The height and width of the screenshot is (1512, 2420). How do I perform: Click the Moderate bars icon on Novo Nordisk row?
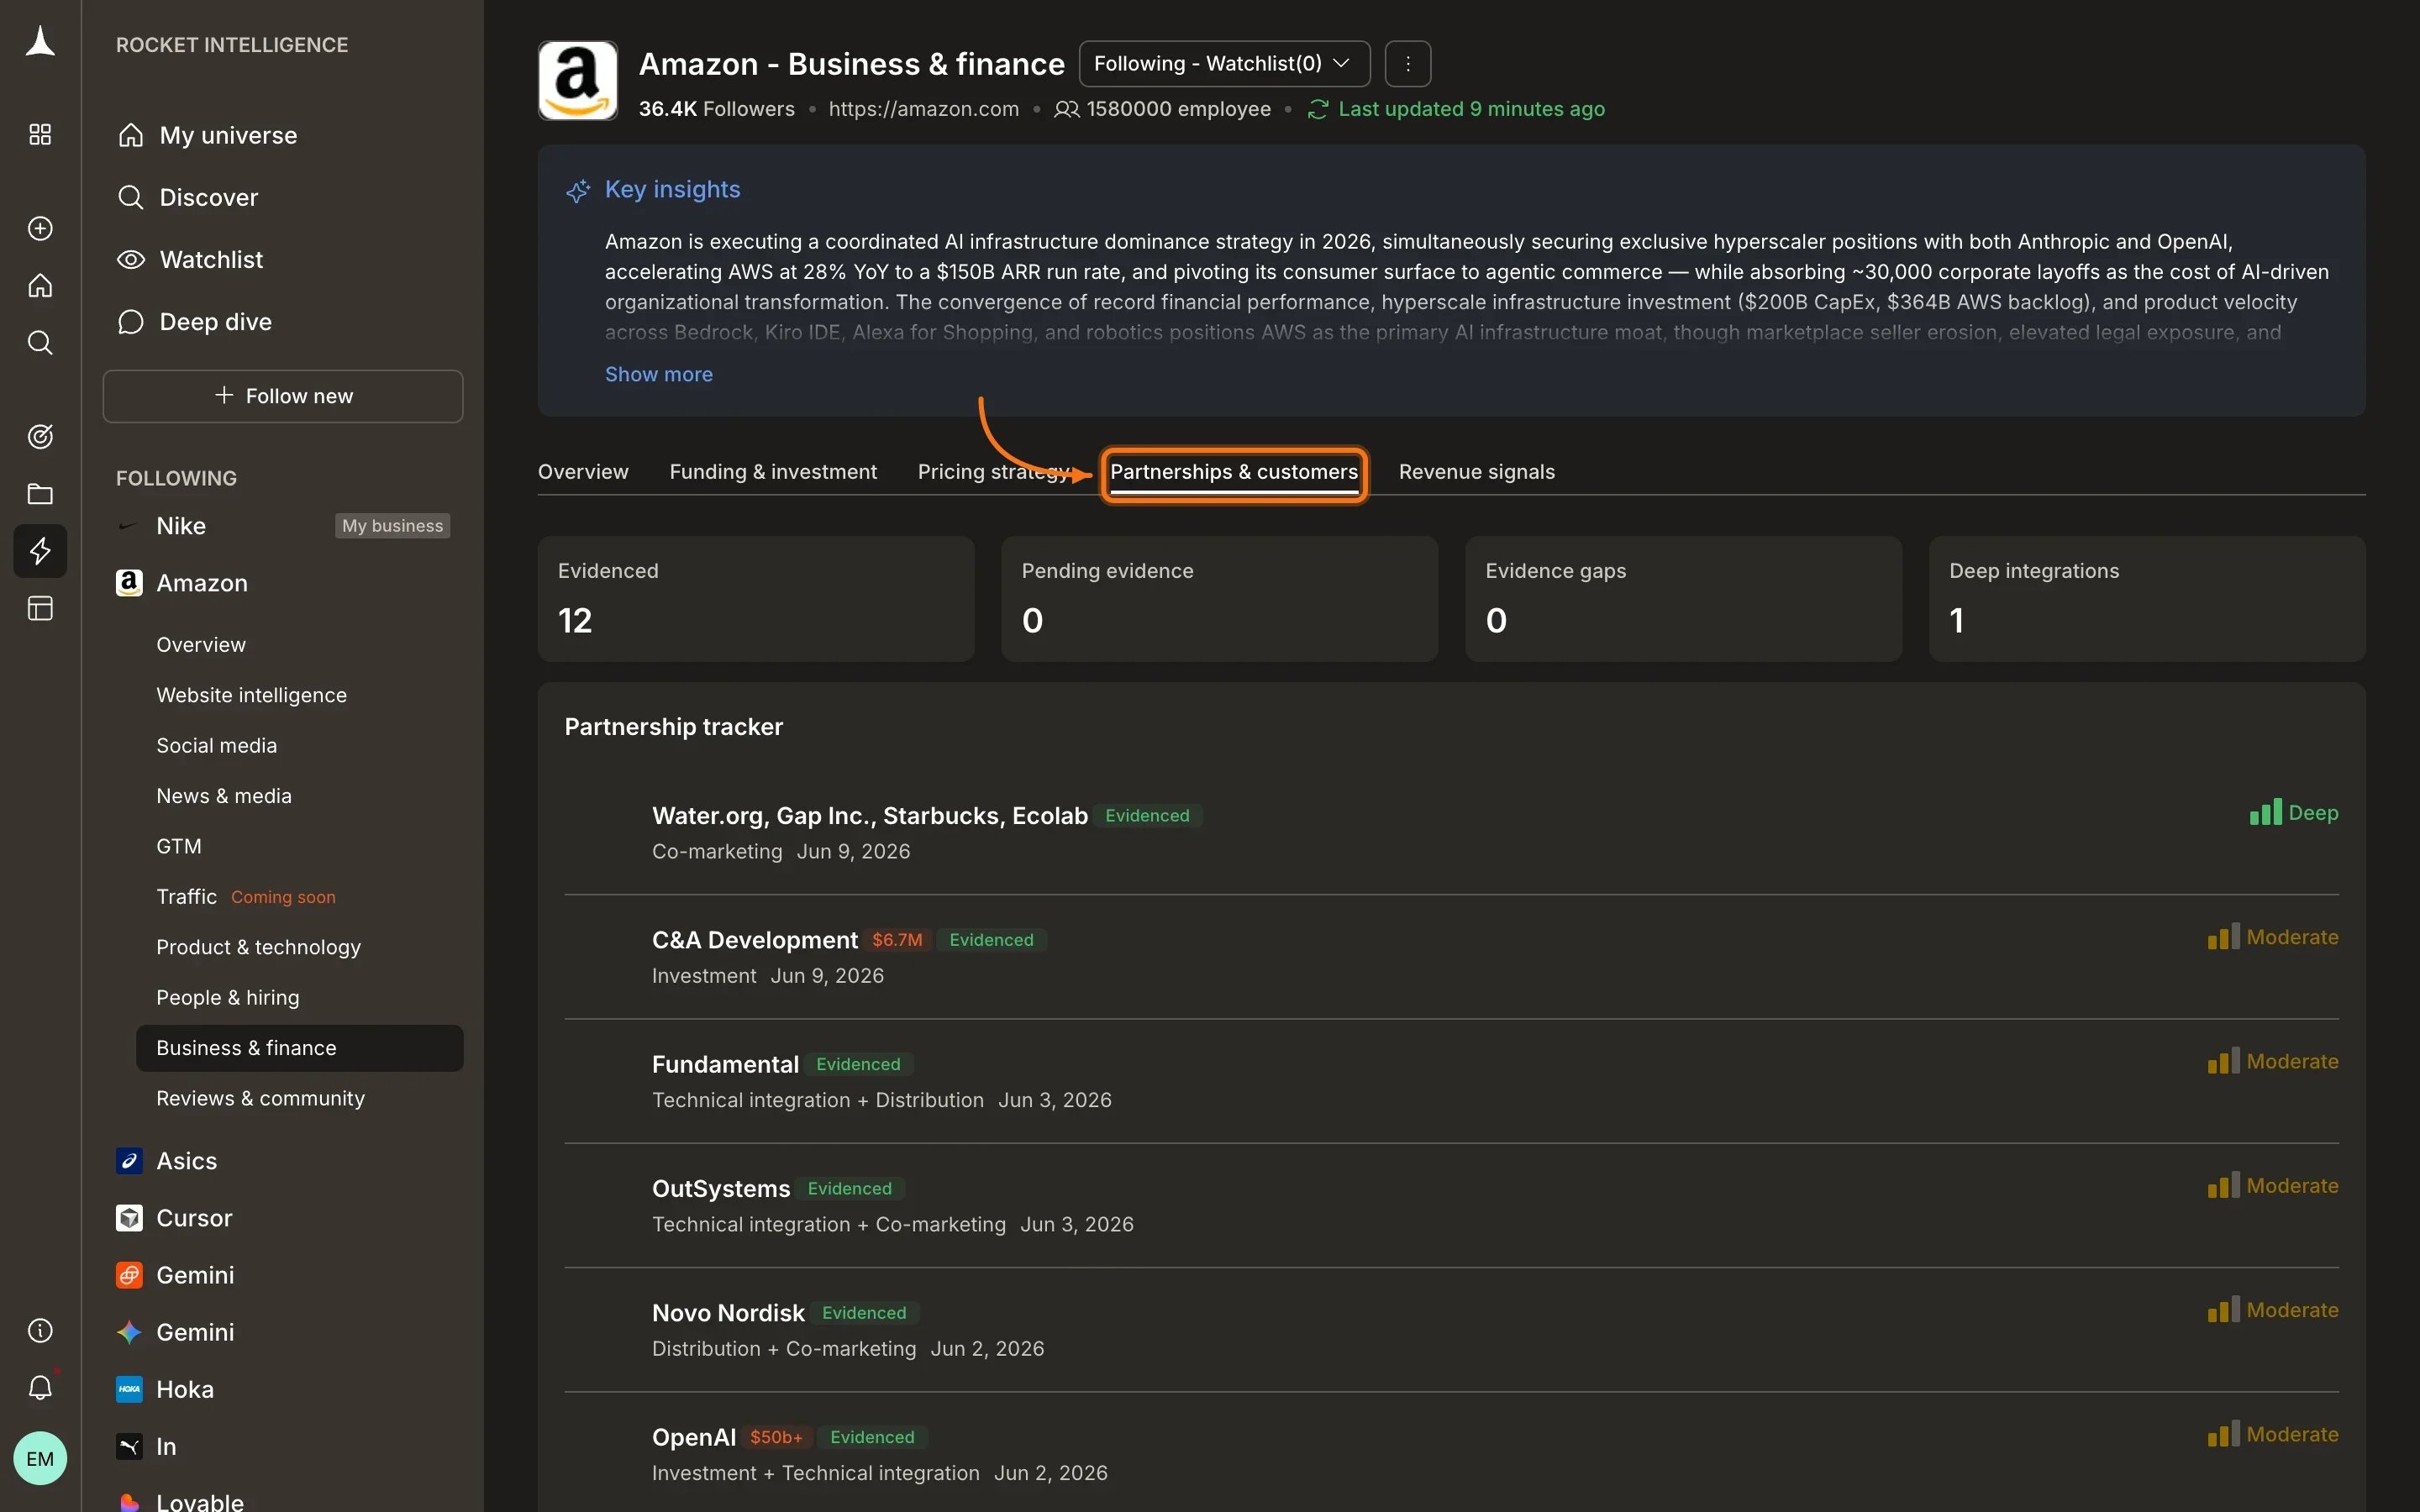2223,1310
